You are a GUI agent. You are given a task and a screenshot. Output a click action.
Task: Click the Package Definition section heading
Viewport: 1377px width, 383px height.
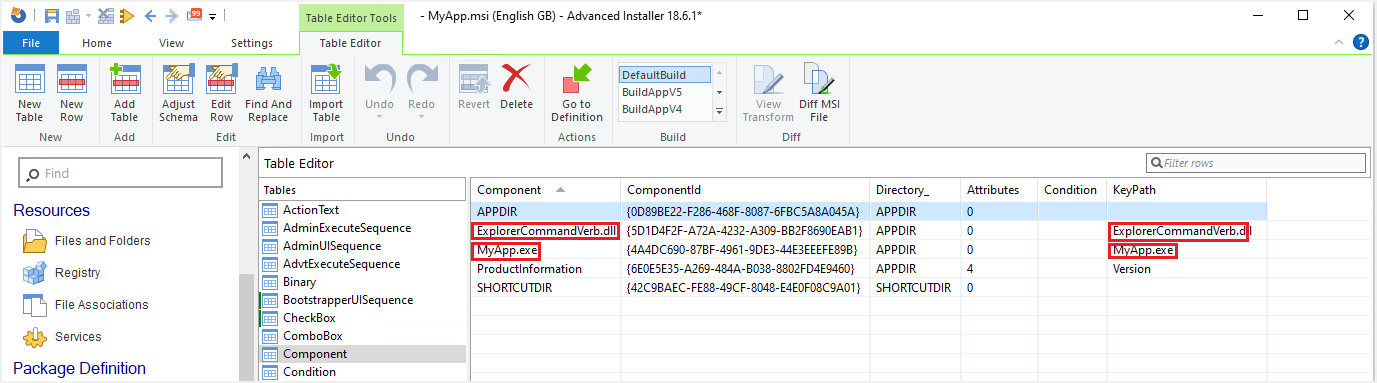coord(79,368)
